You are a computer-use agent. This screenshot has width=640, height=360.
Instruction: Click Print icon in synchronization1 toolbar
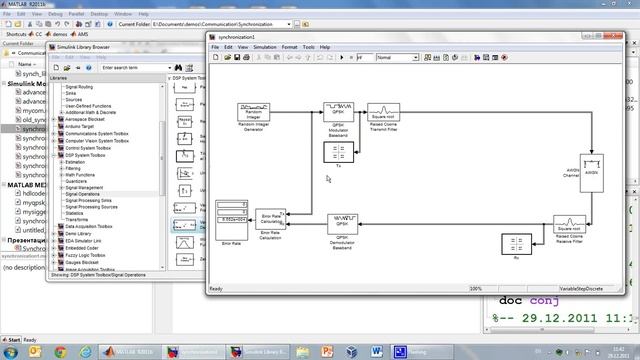pyautogui.click(x=246, y=58)
